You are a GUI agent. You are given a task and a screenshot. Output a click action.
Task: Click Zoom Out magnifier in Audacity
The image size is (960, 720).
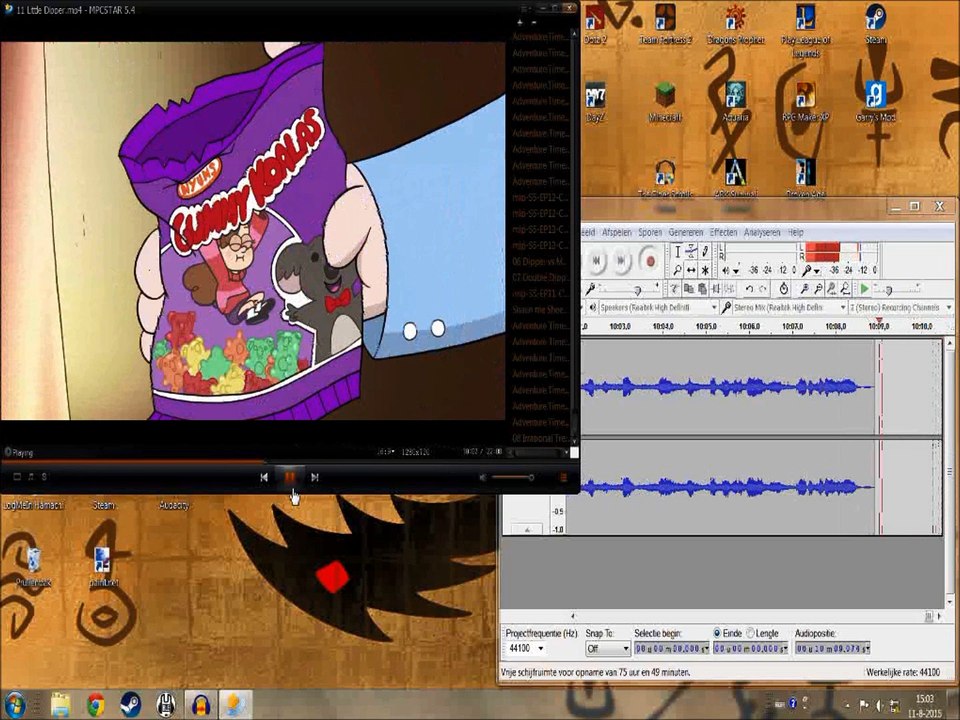point(819,289)
